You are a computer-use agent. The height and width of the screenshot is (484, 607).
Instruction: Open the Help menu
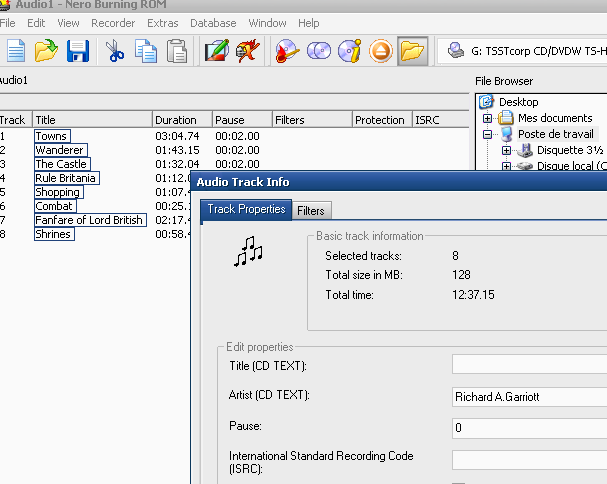[309, 23]
